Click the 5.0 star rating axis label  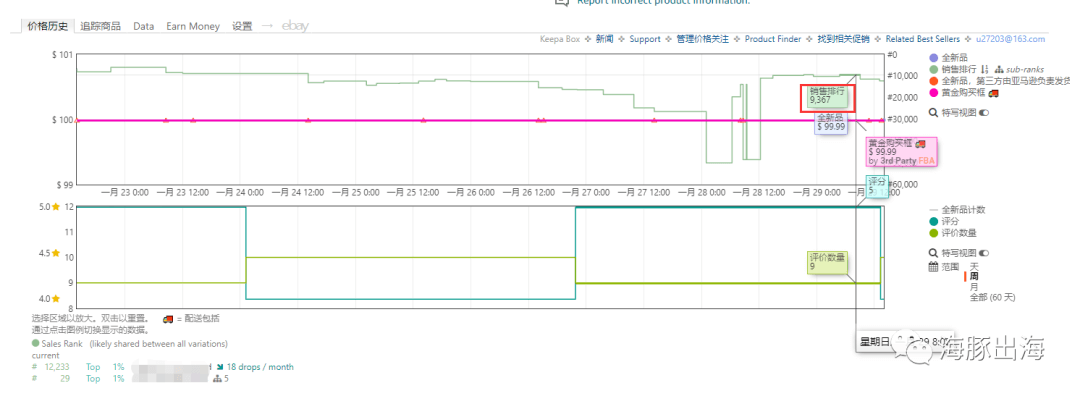click(x=45, y=207)
